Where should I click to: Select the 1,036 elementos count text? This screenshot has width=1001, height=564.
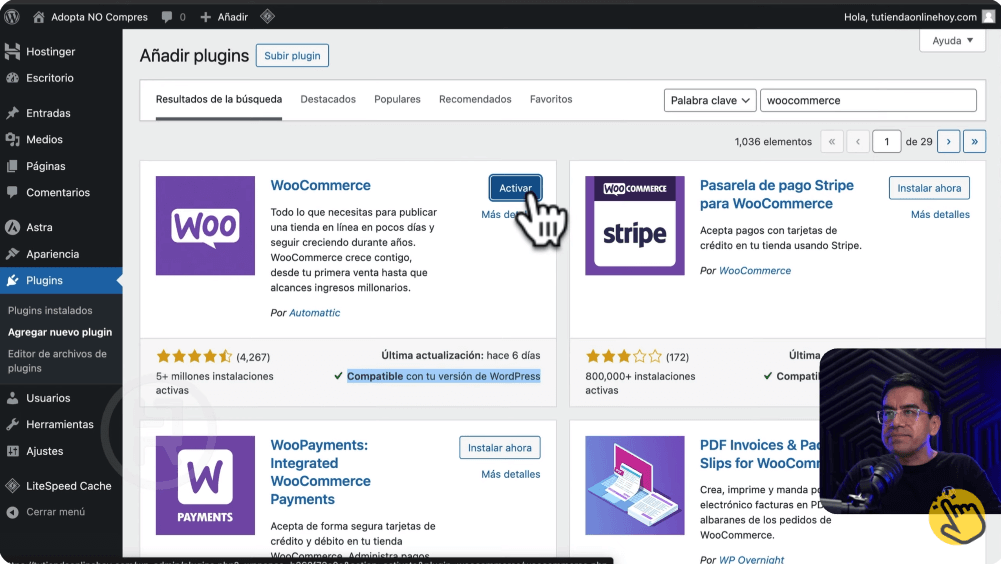[773, 142]
